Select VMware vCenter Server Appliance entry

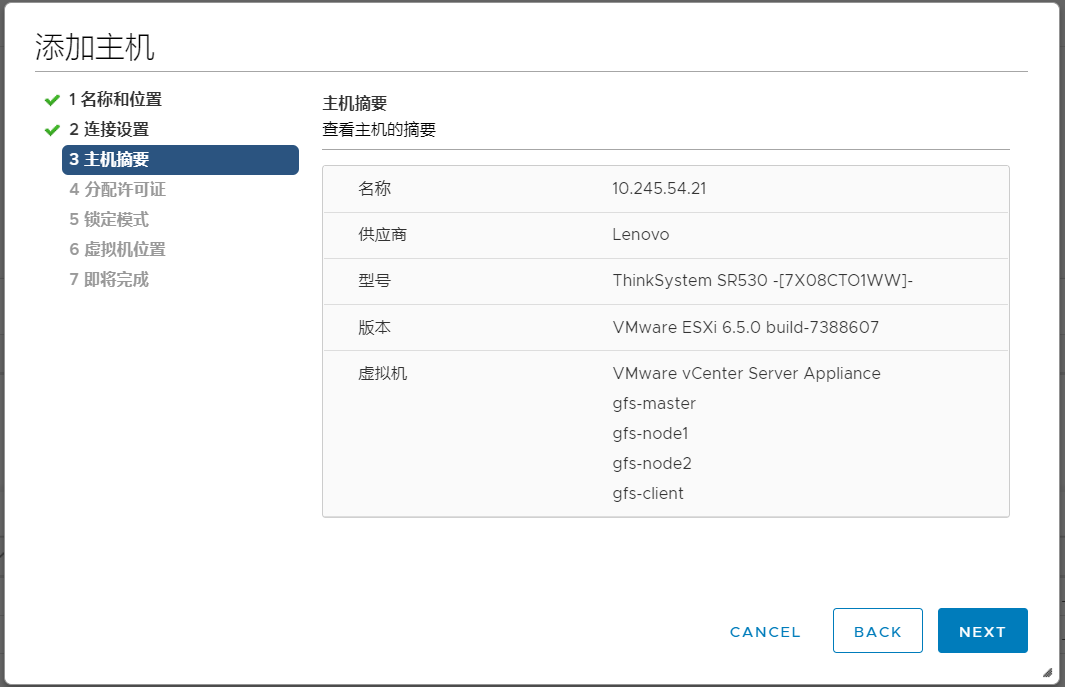point(746,374)
